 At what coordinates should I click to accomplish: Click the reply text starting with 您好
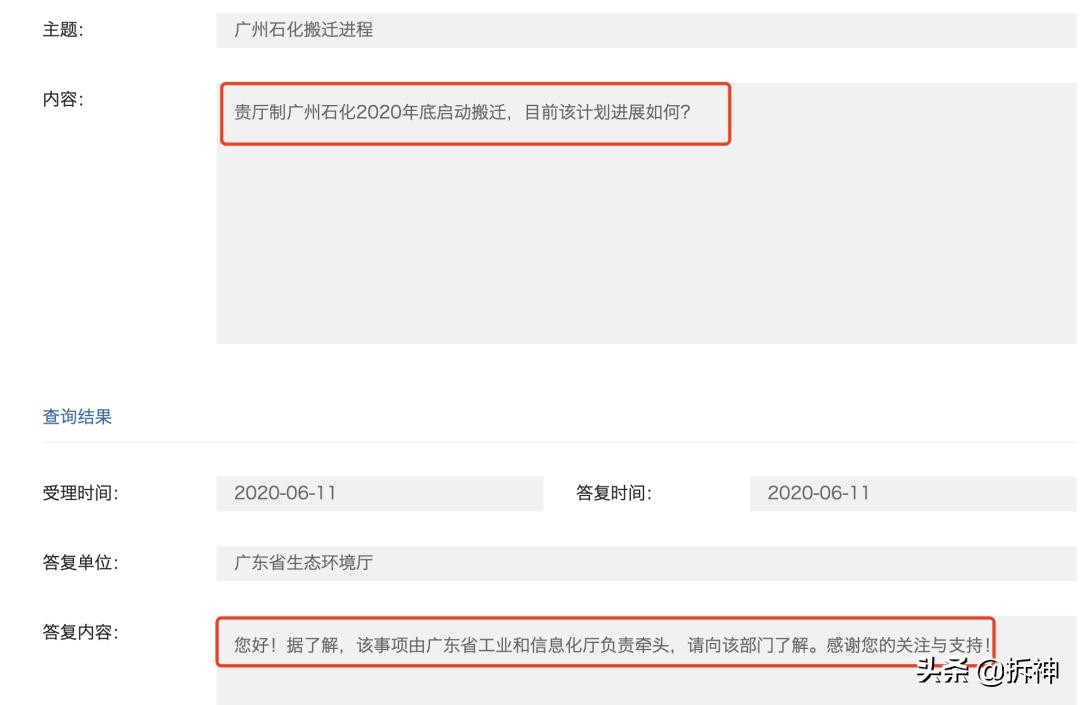tap(612, 645)
